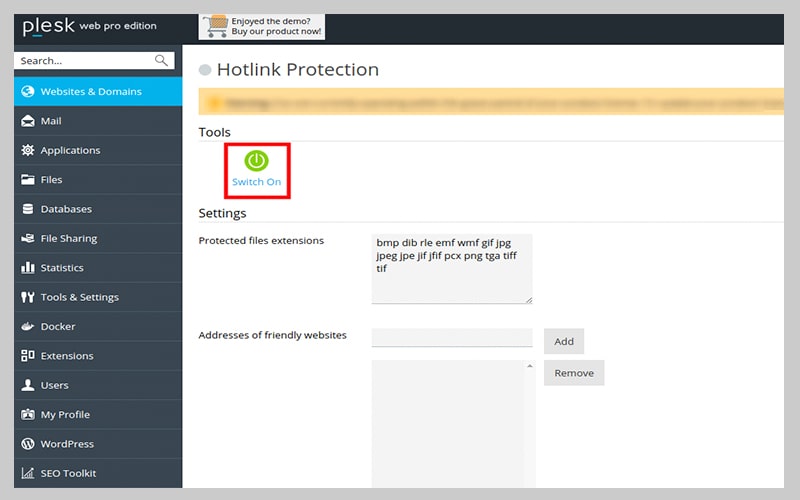Select Websites & Domains in sidebar
The image size is (800, 500).
[x=91, y=92]
